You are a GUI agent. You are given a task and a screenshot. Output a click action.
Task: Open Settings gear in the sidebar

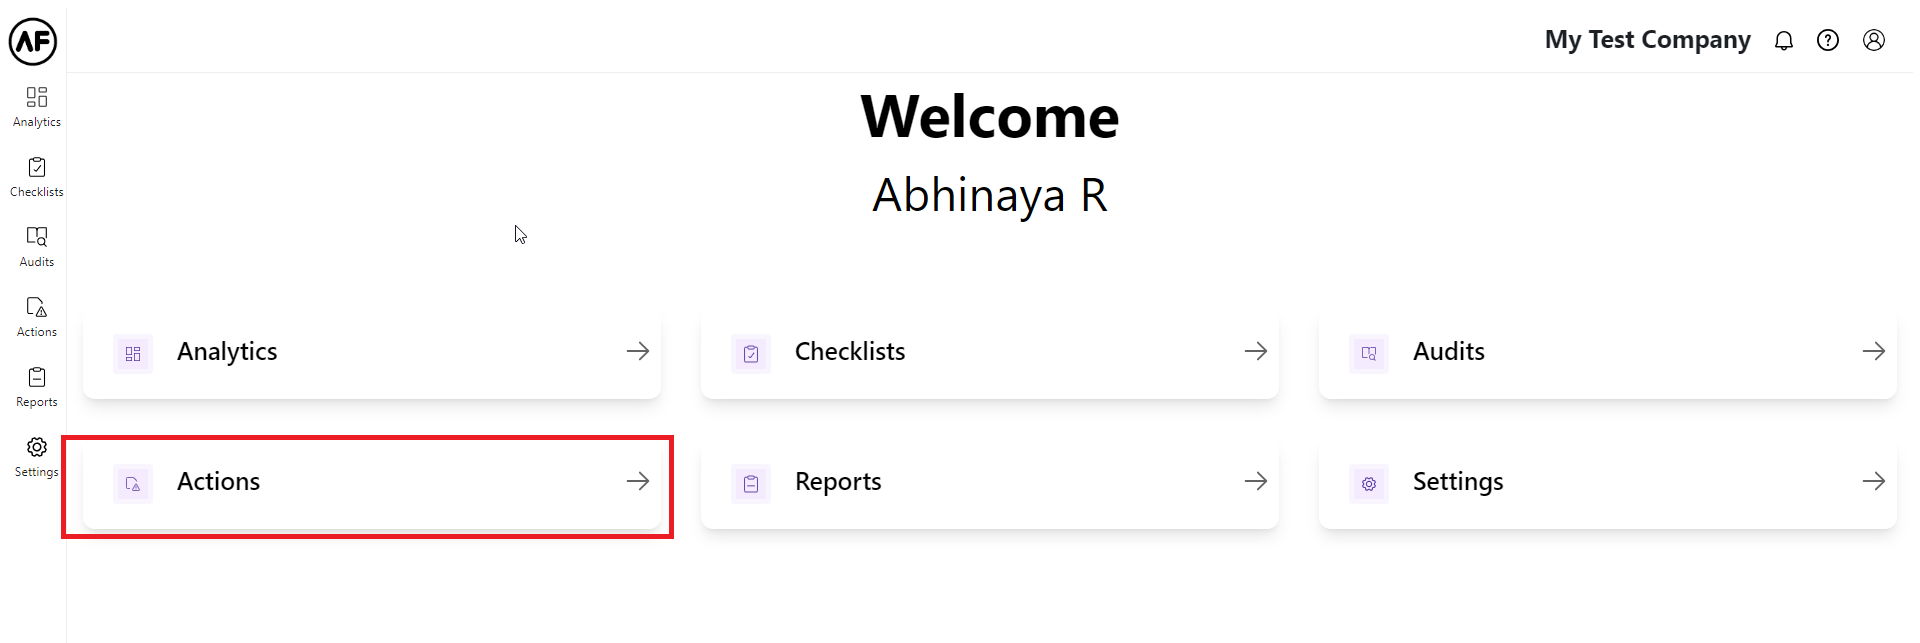point(37,456)
